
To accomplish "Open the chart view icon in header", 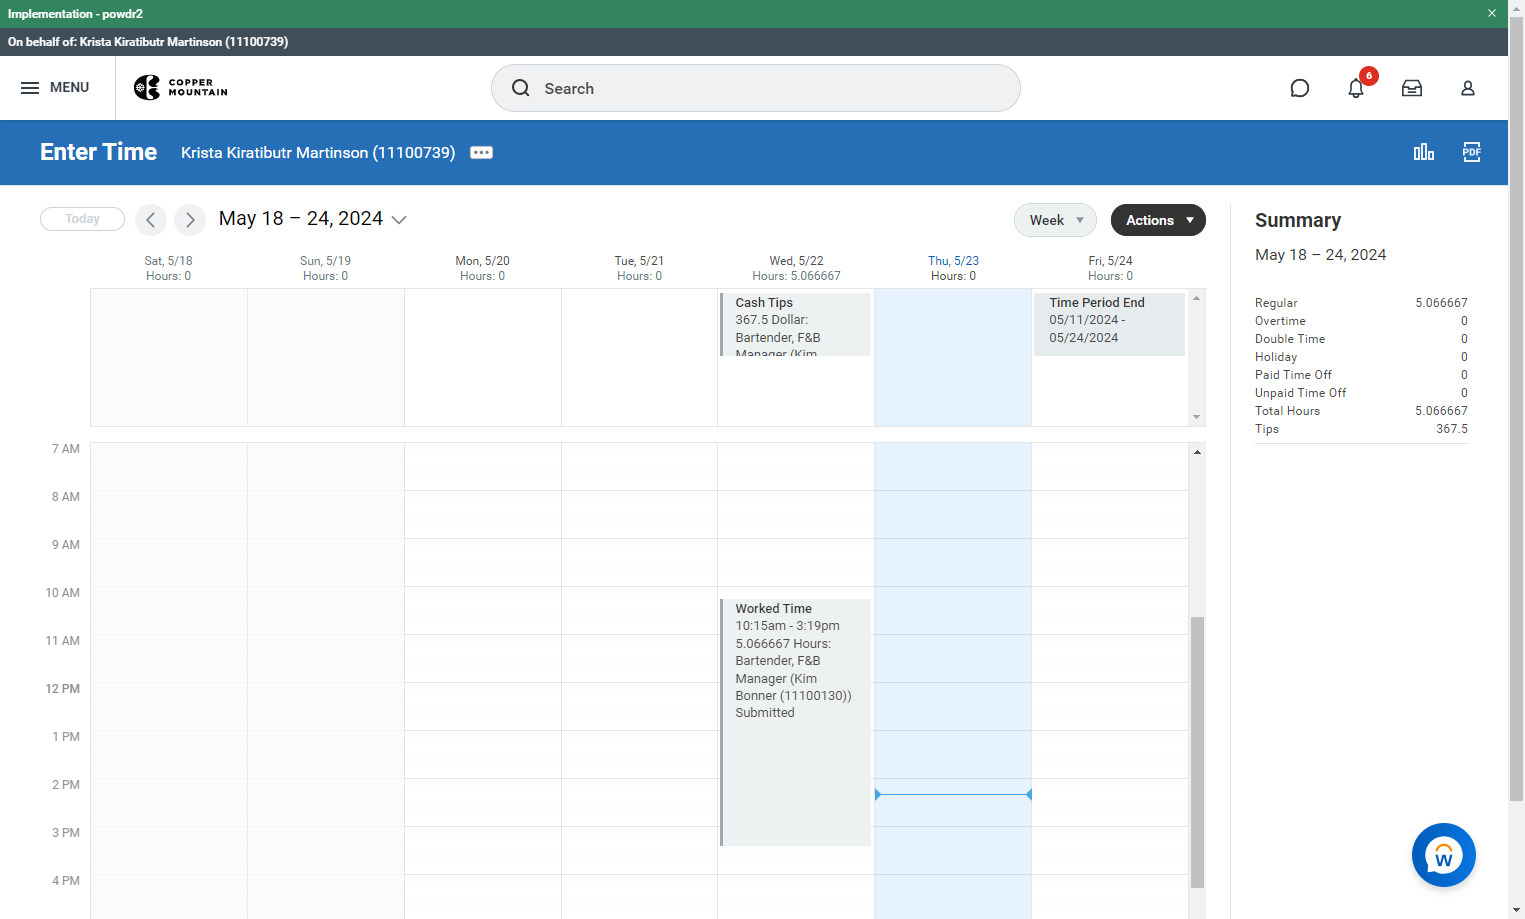I will (1424, 152).
